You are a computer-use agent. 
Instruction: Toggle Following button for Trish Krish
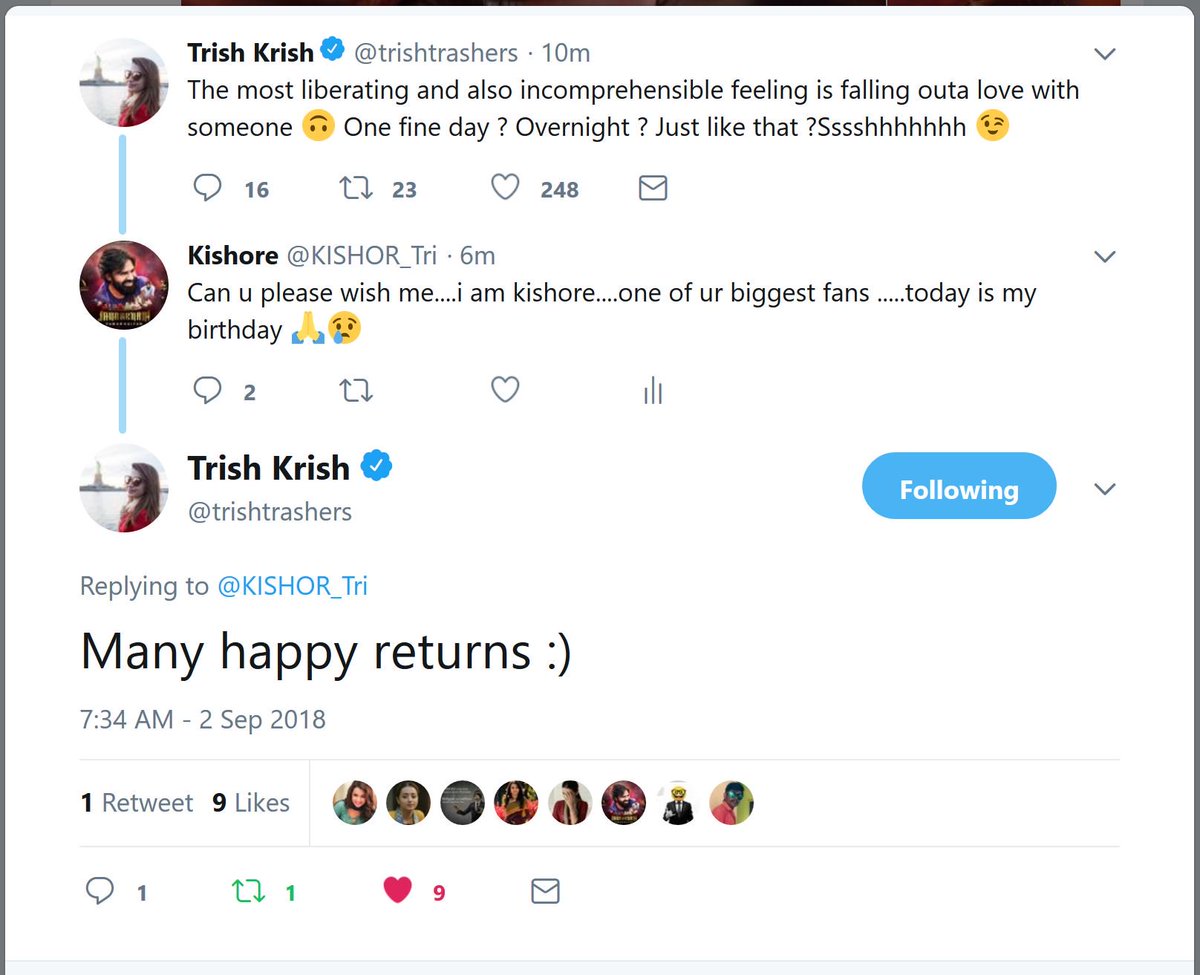958,488
